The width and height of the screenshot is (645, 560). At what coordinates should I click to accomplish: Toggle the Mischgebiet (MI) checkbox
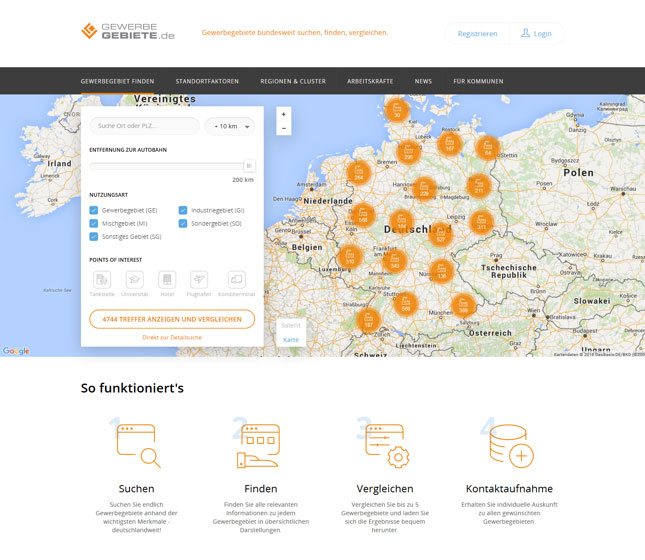[94, 223]
